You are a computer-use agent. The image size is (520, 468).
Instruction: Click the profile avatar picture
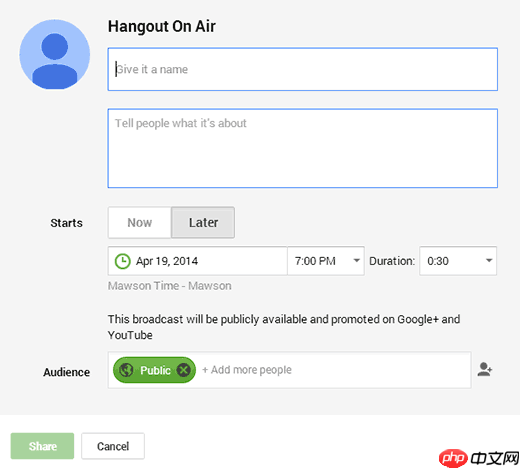55,54
